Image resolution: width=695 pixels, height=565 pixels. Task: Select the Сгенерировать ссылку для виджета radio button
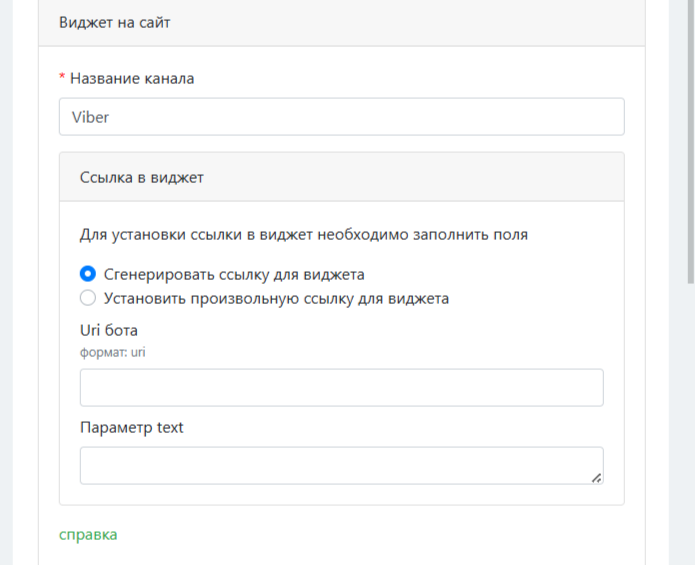pyautogui.click(x=88, y=273)
